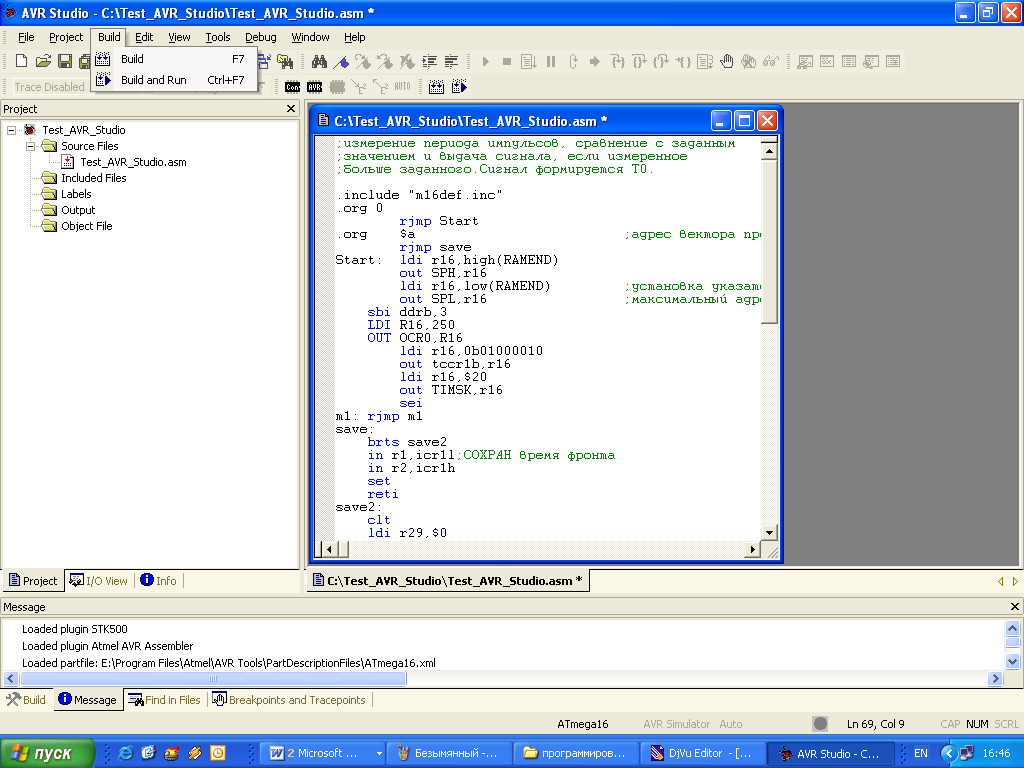Click the Show next statement arrow icon

coord(594,61)
